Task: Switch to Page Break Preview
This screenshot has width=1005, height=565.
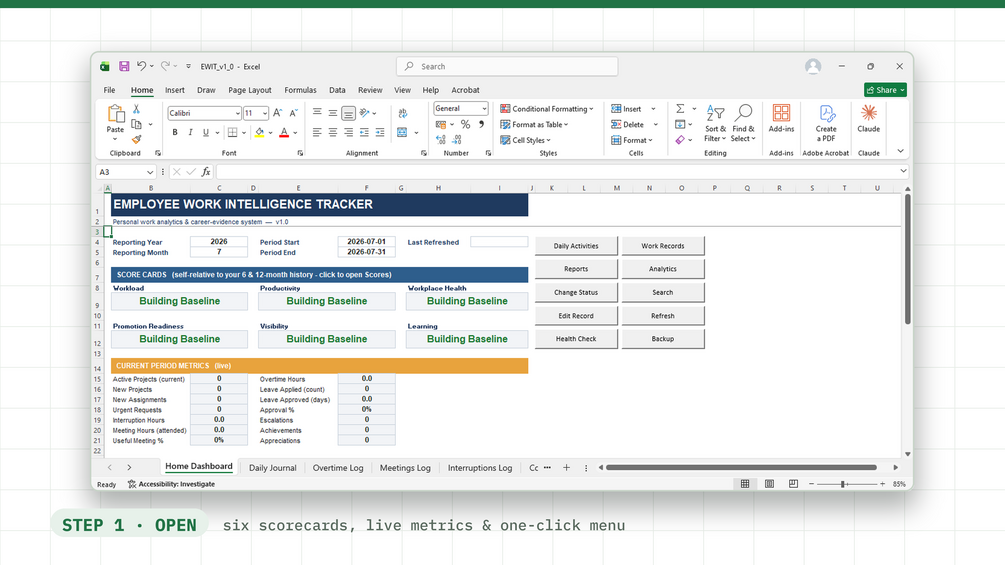Action: pyautogui.click(x=793, y=484)
